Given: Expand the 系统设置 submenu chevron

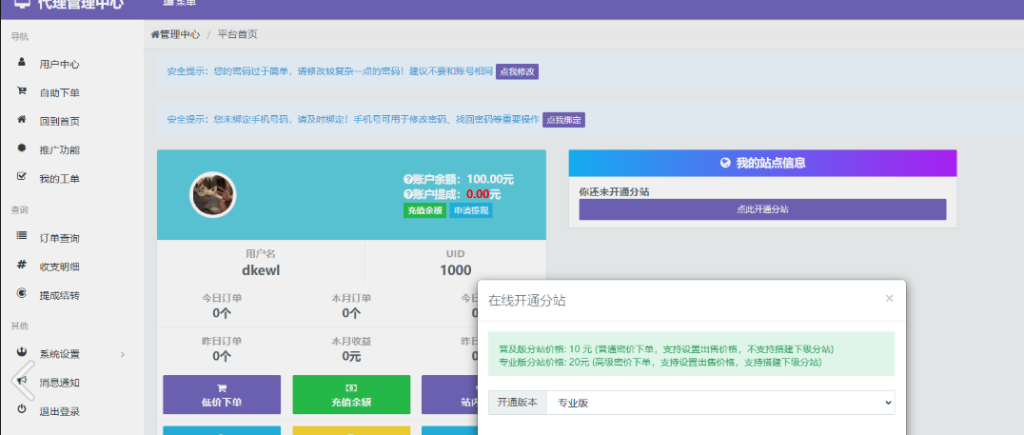Looking at the screenshot, I should (123, 354).
